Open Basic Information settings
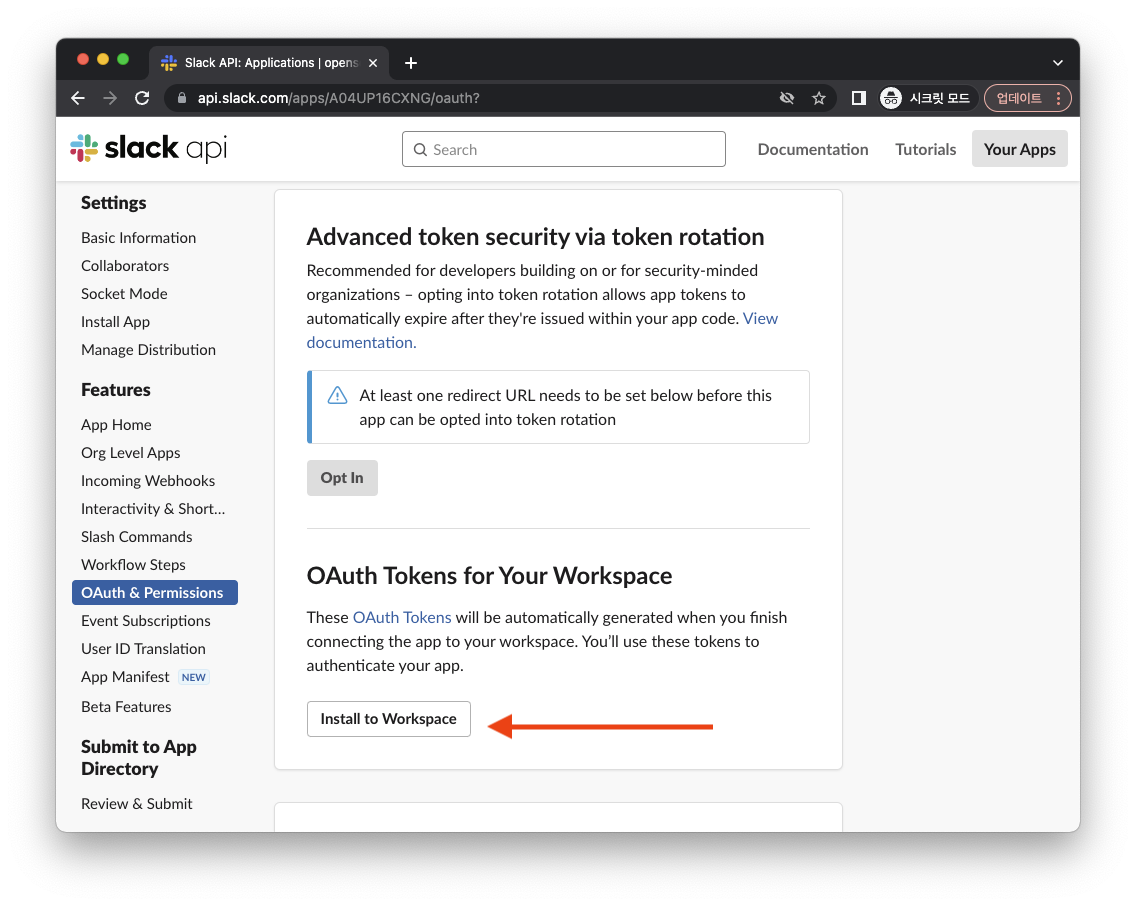The image size is (1136, 906). 138,238
